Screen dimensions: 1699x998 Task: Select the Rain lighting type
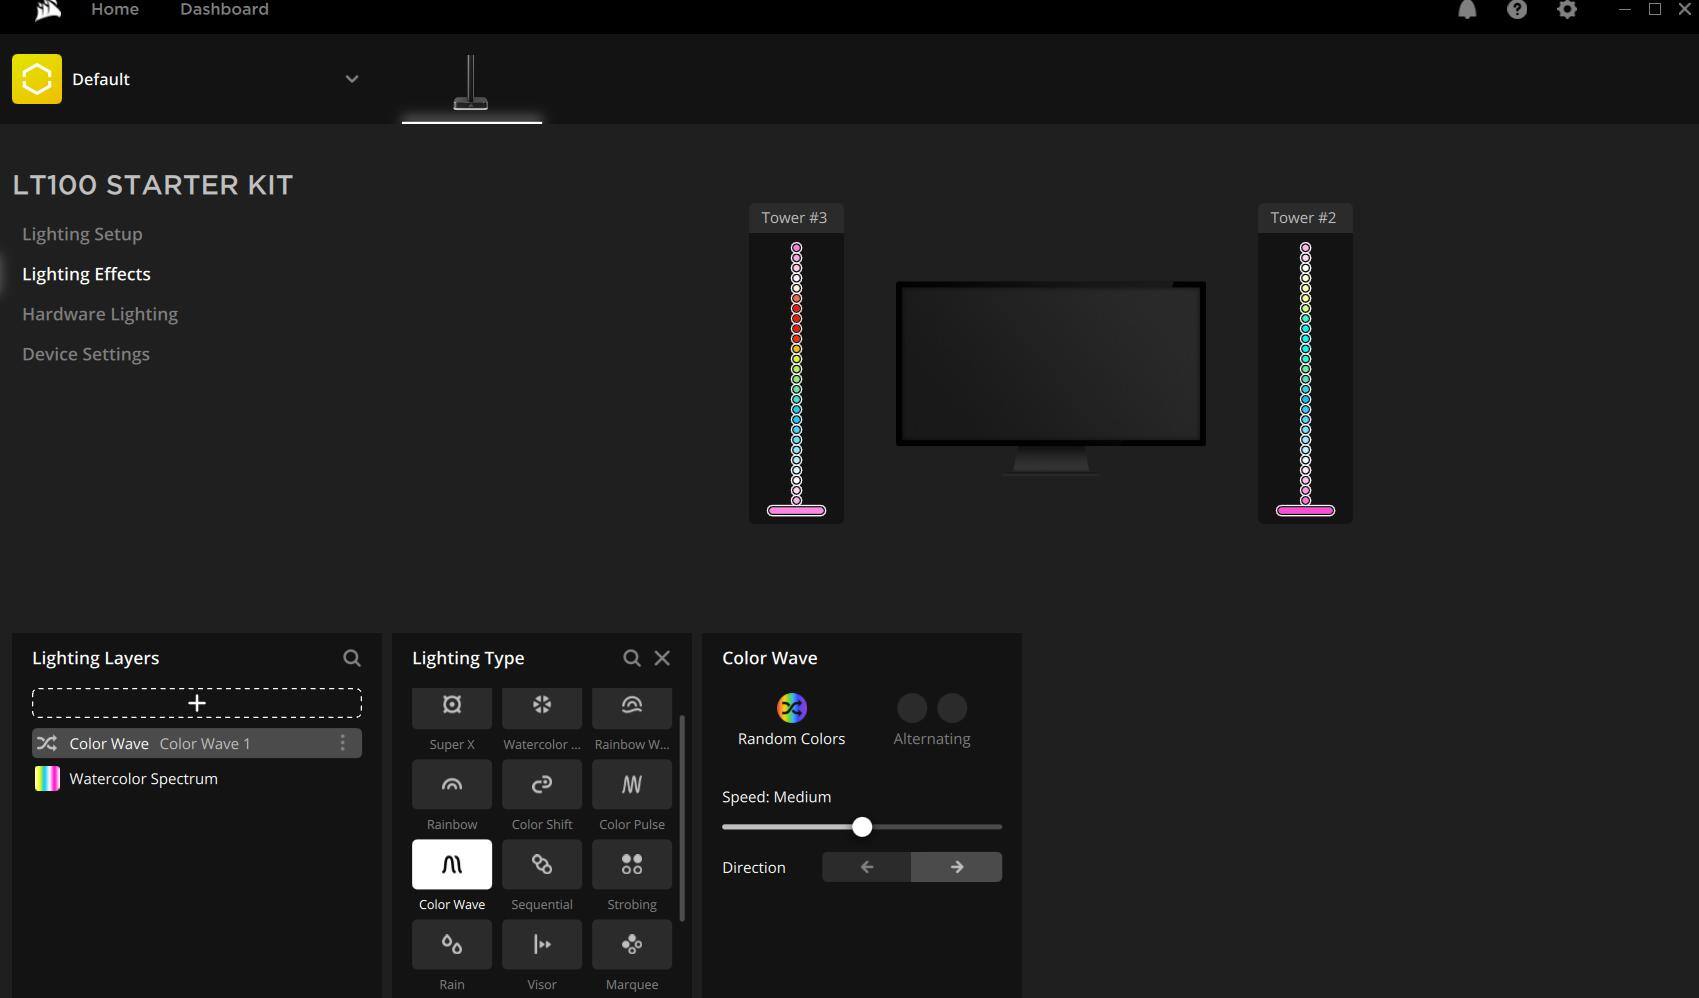[x=452, y=945]
